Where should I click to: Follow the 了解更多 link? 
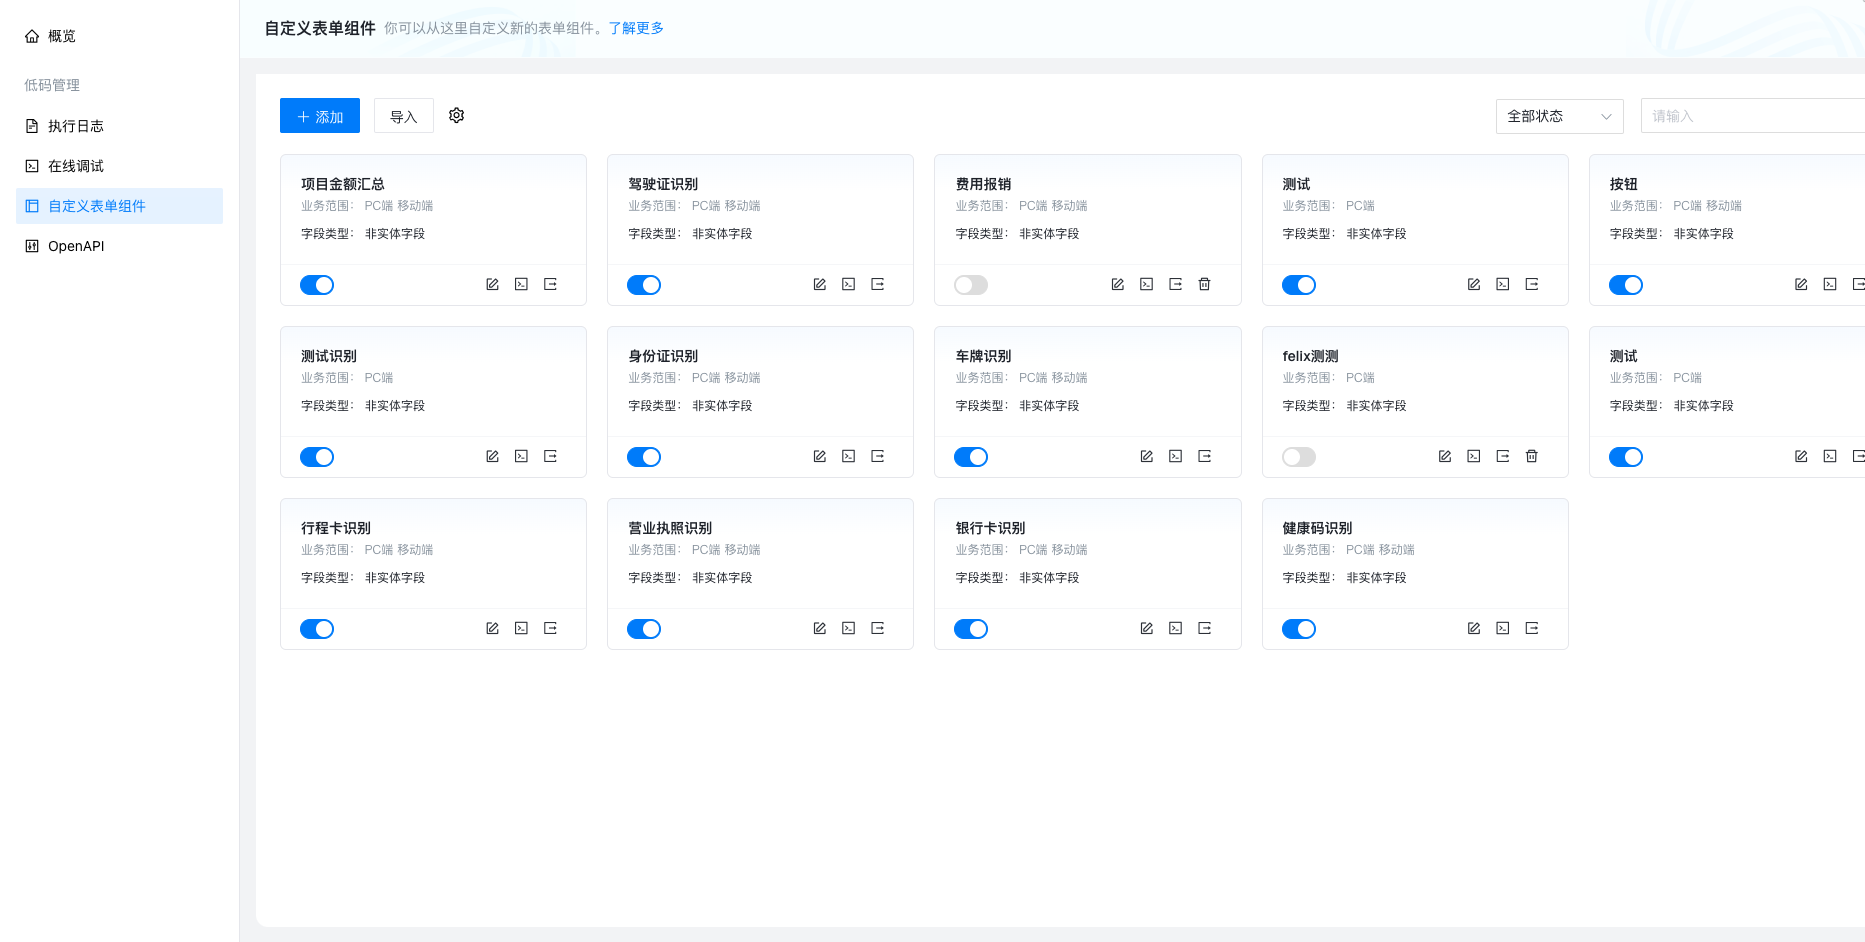tap(636, 28)
